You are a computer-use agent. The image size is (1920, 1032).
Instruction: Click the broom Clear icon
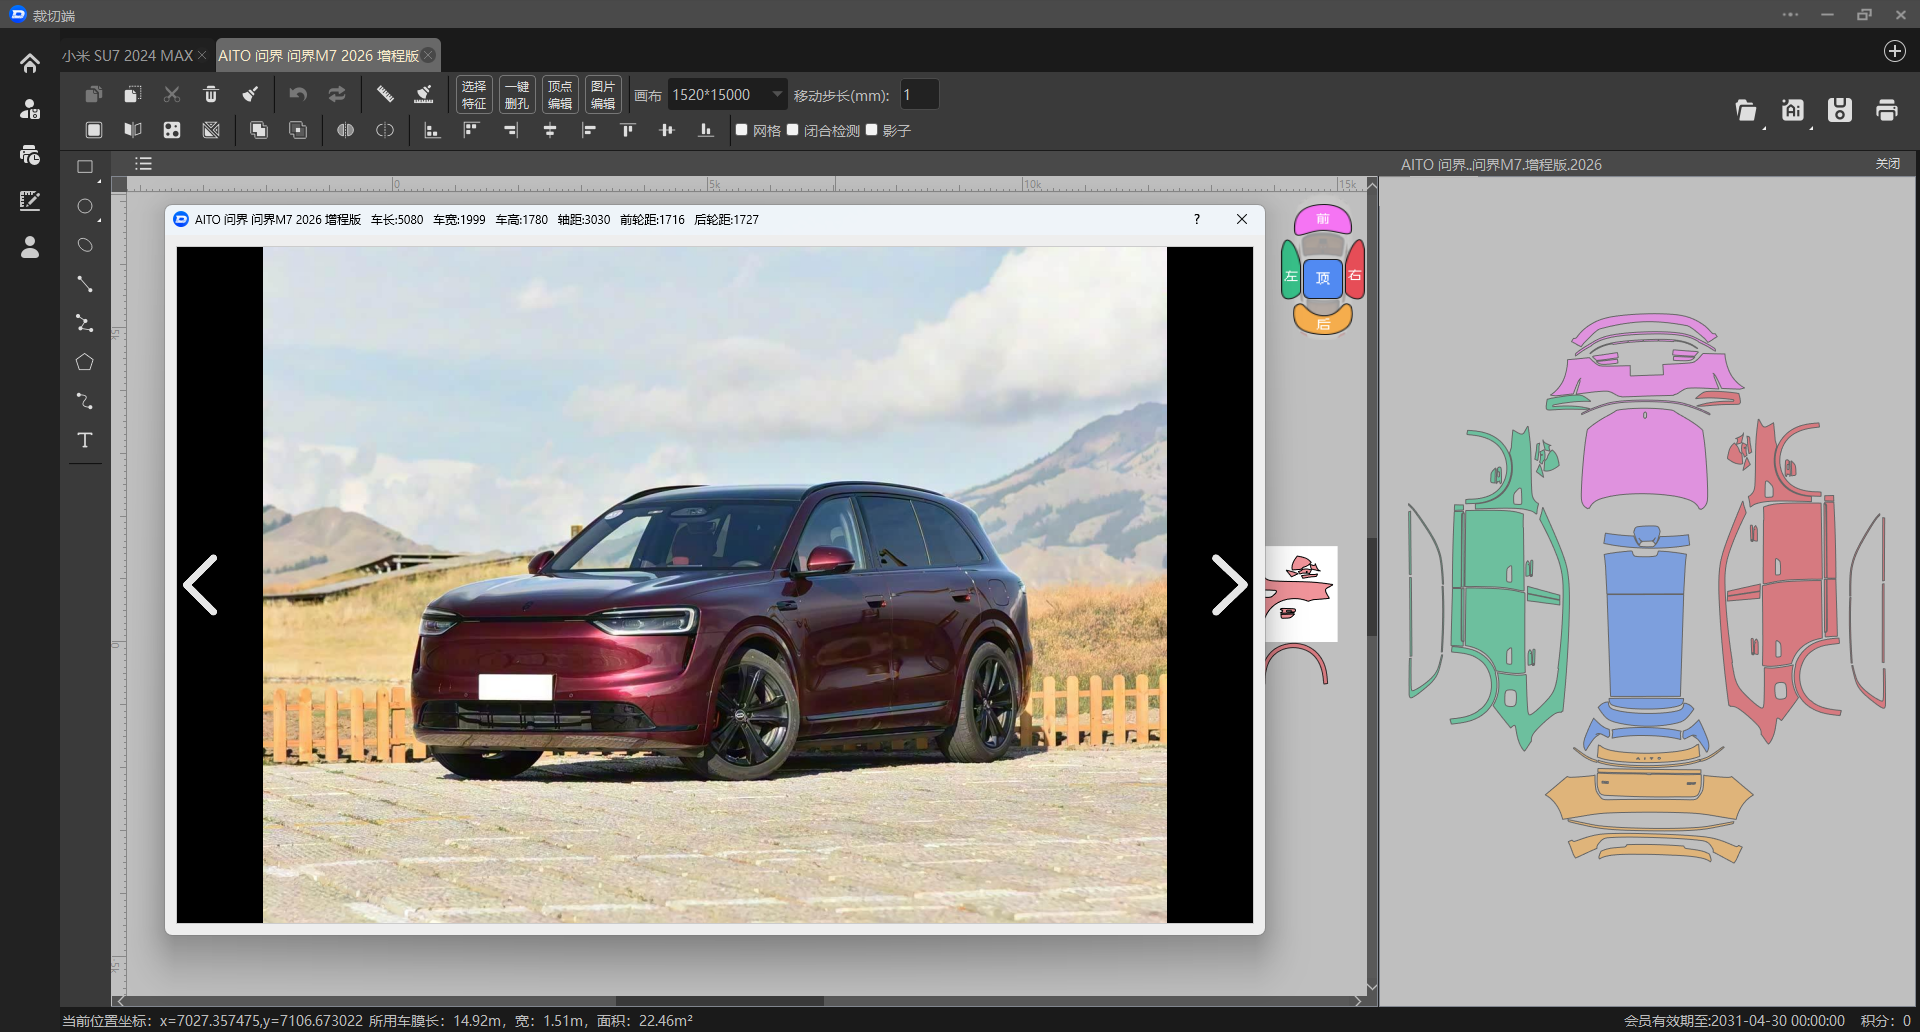[424, 94]
